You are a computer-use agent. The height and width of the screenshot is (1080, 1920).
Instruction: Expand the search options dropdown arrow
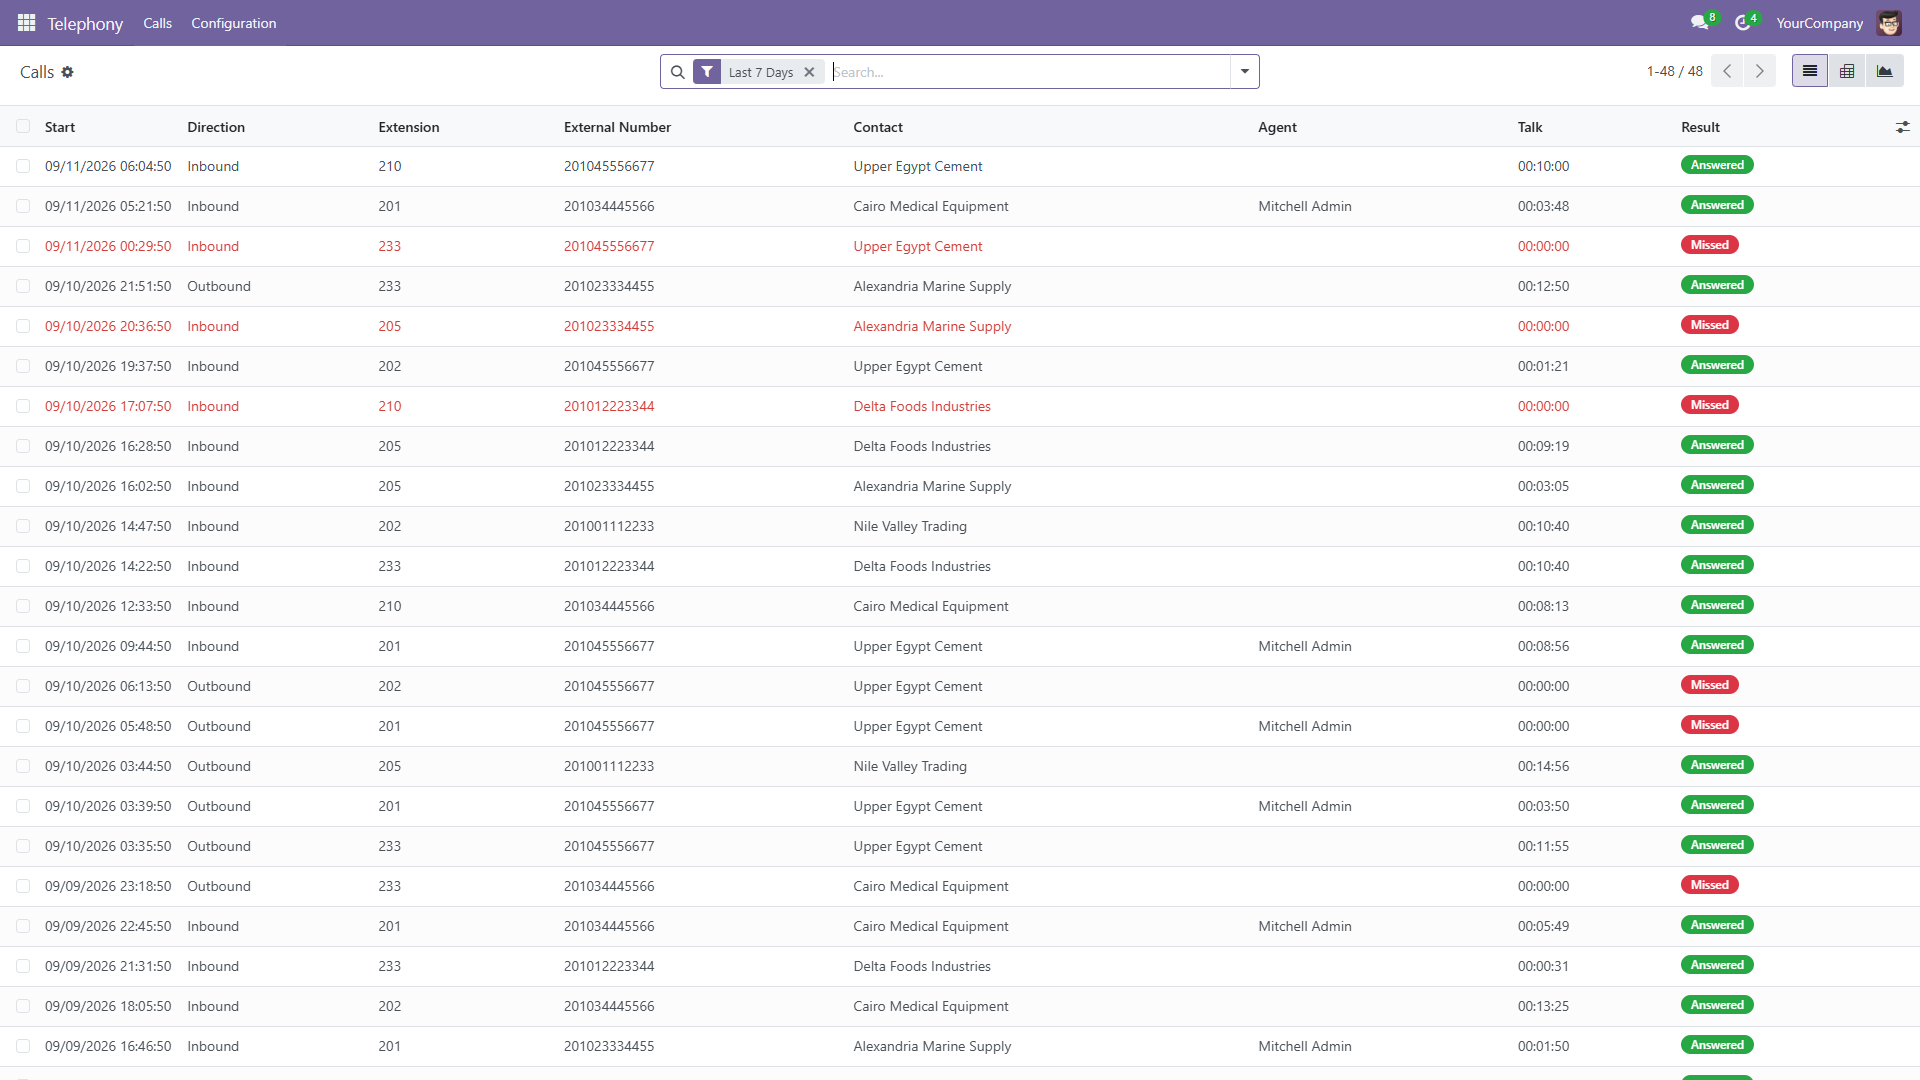click(1245, 72)
